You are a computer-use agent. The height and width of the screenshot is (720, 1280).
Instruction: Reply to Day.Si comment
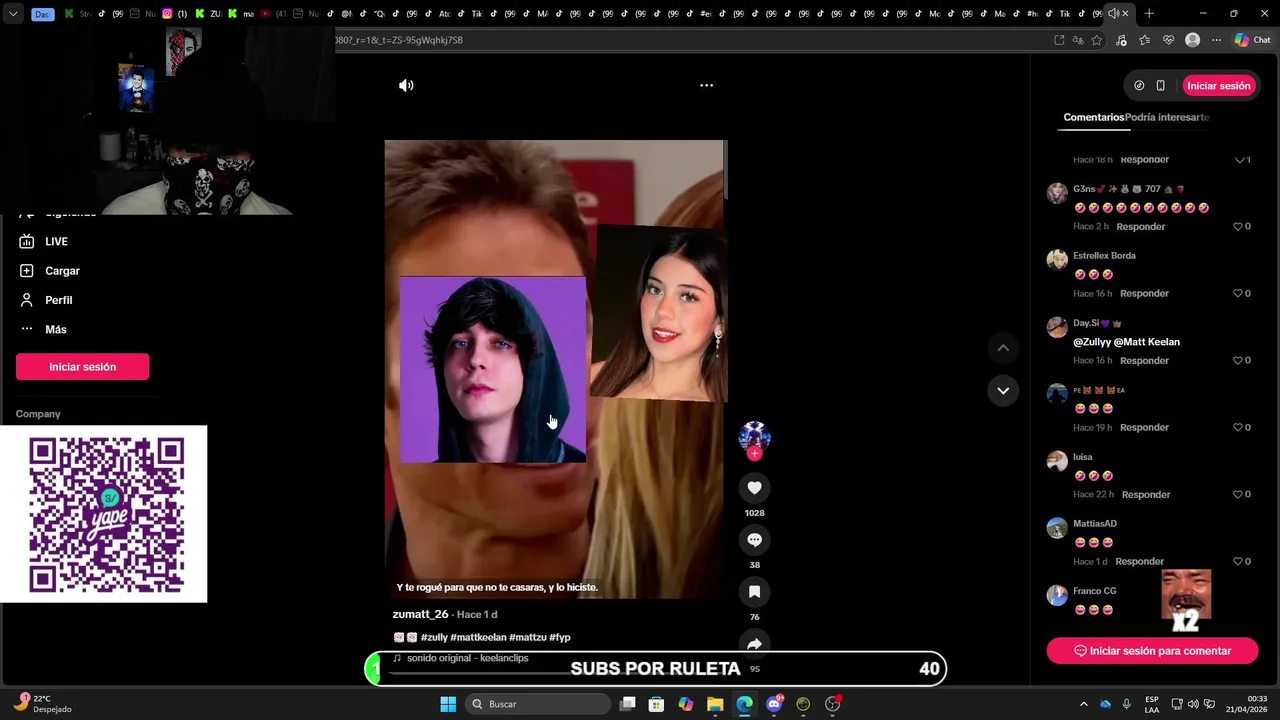[1145, 361]
